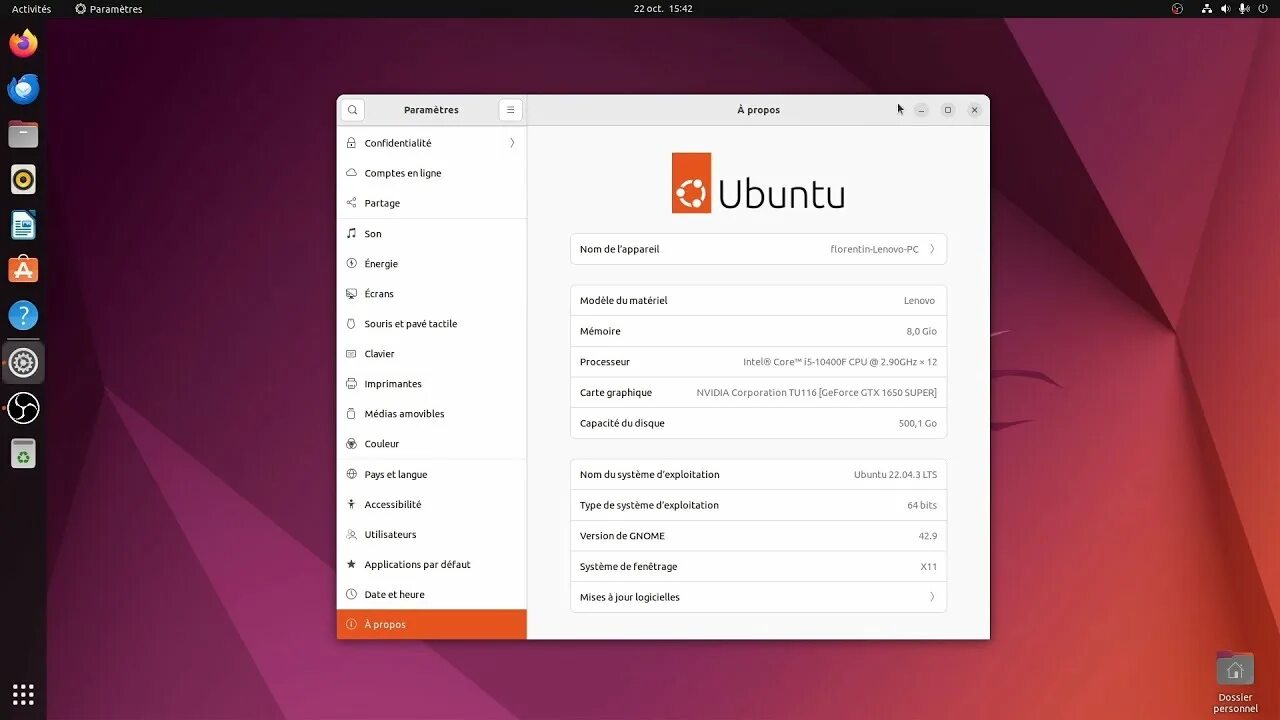Edit Nom de l'appareil row
The width and height of the screenshot is (1280, 720).
click(758, 249)
